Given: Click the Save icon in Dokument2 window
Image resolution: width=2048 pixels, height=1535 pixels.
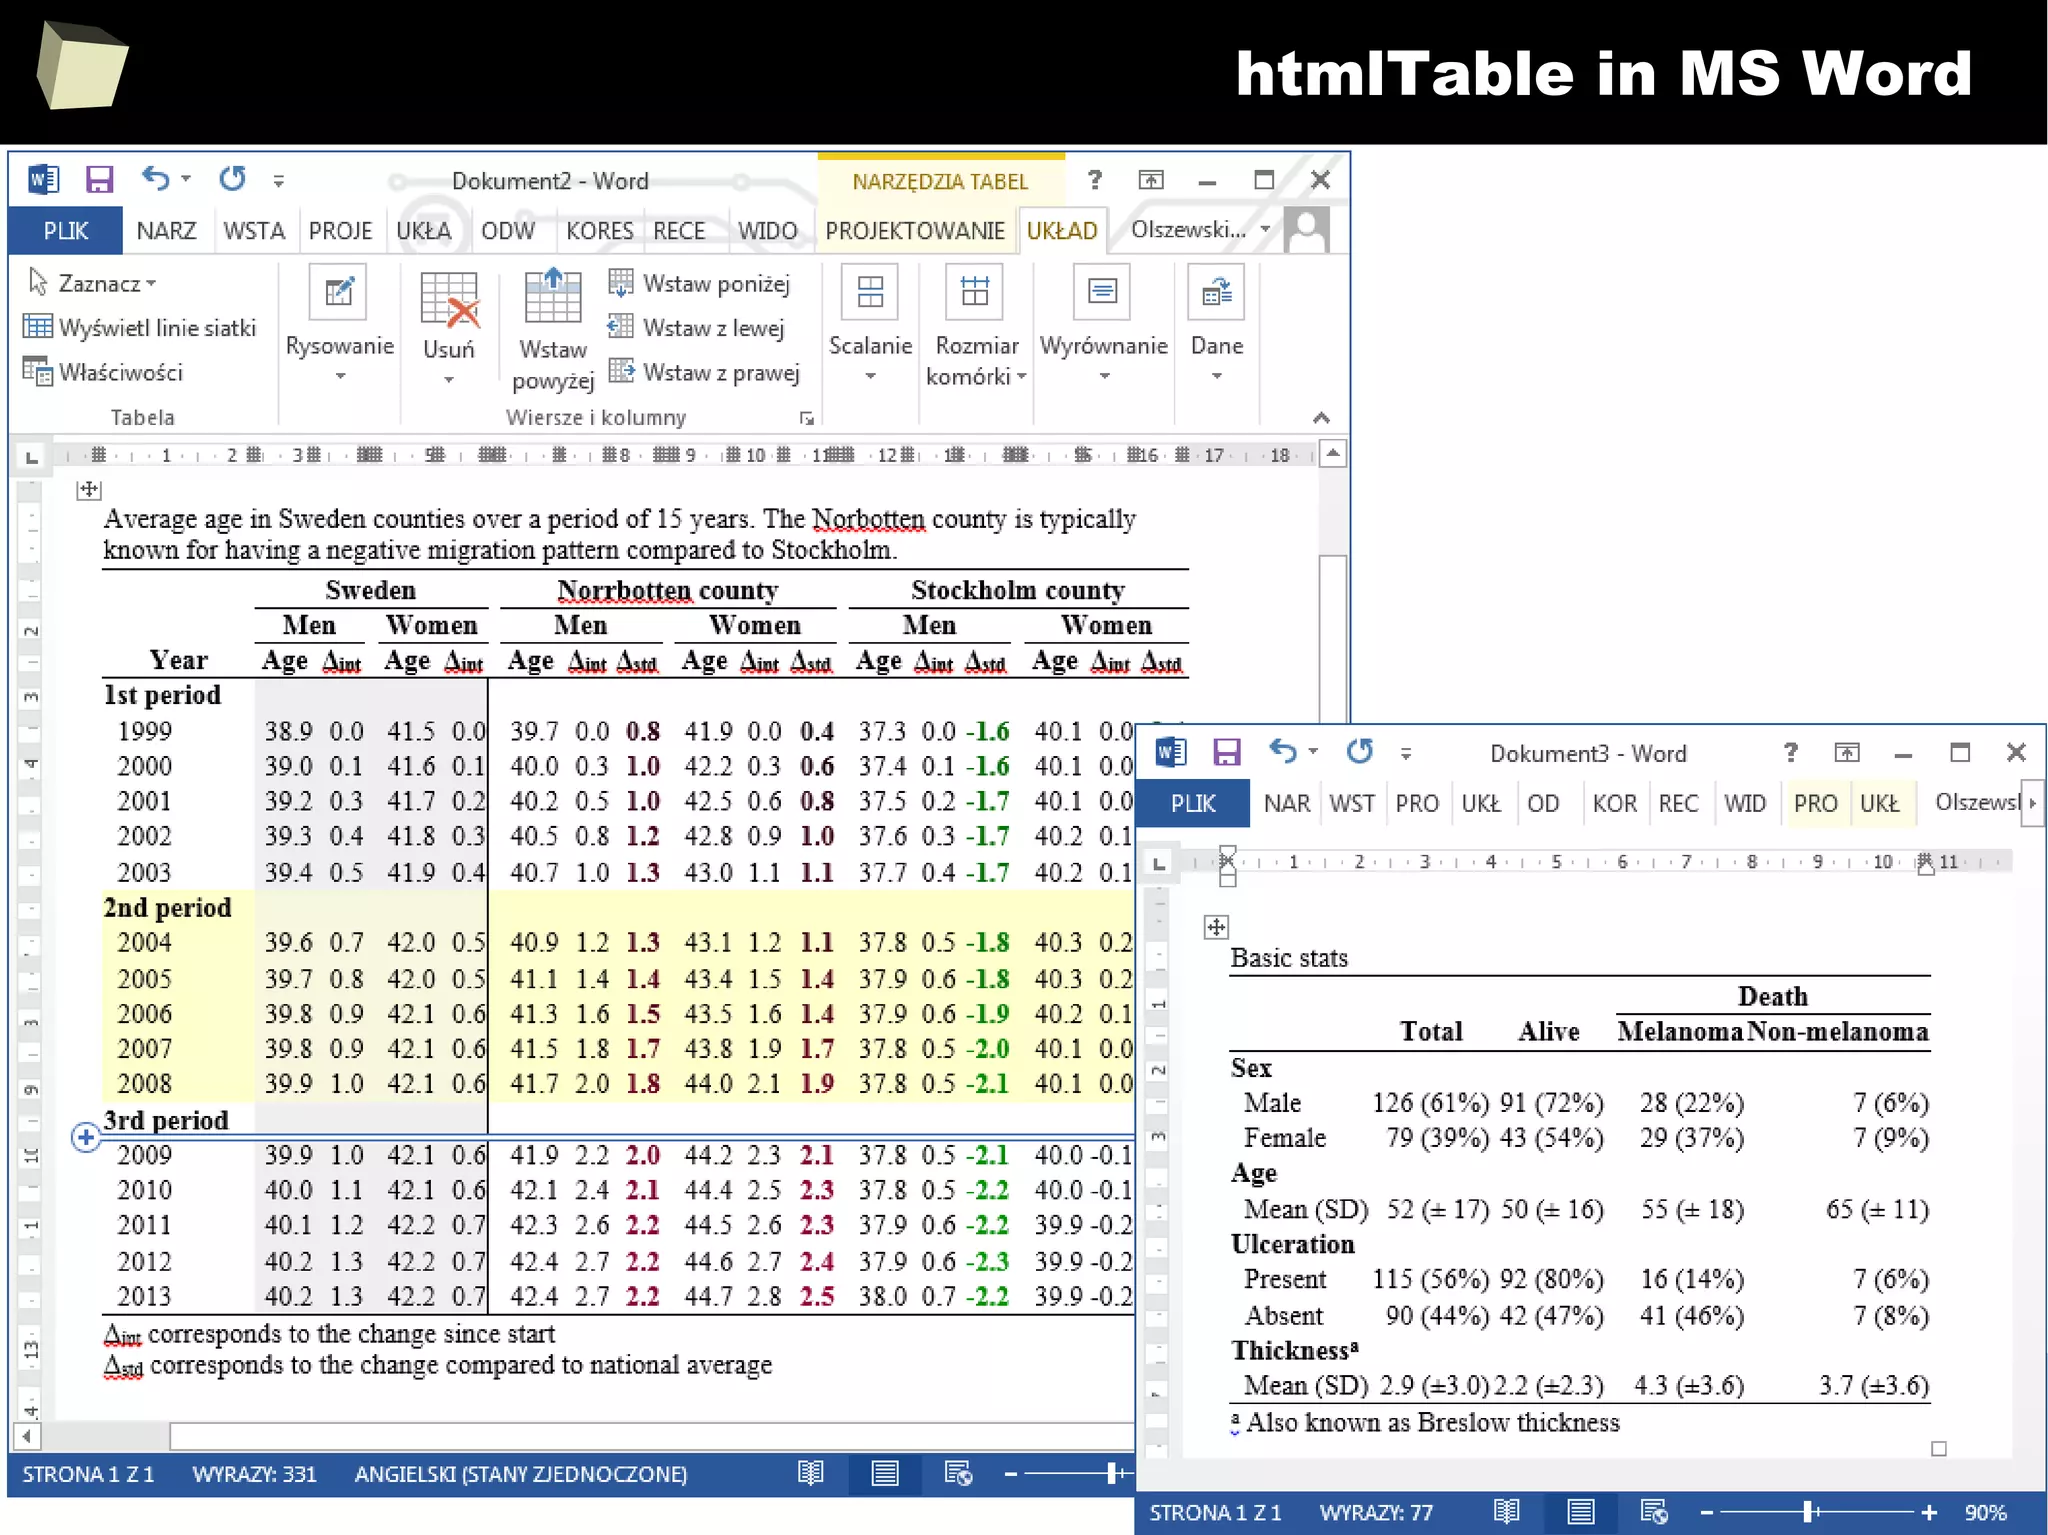Looking at the screenshot, I should point(99,180).
